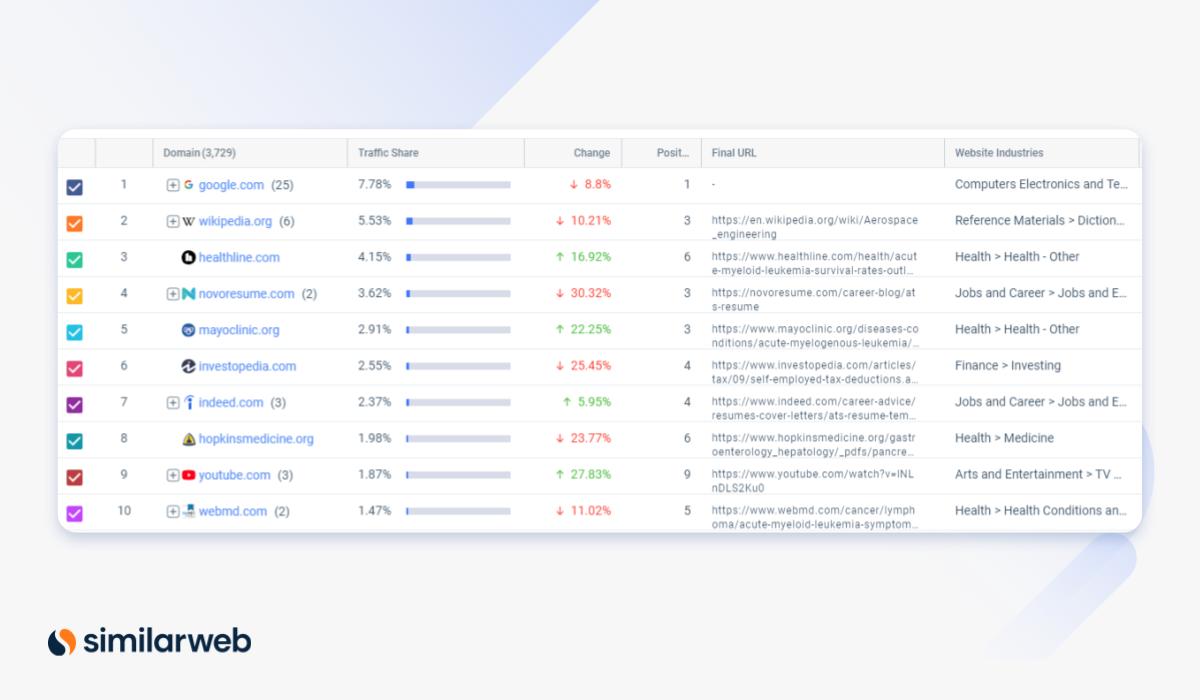Click the YouTube favicon in row 9

[188, 475]
